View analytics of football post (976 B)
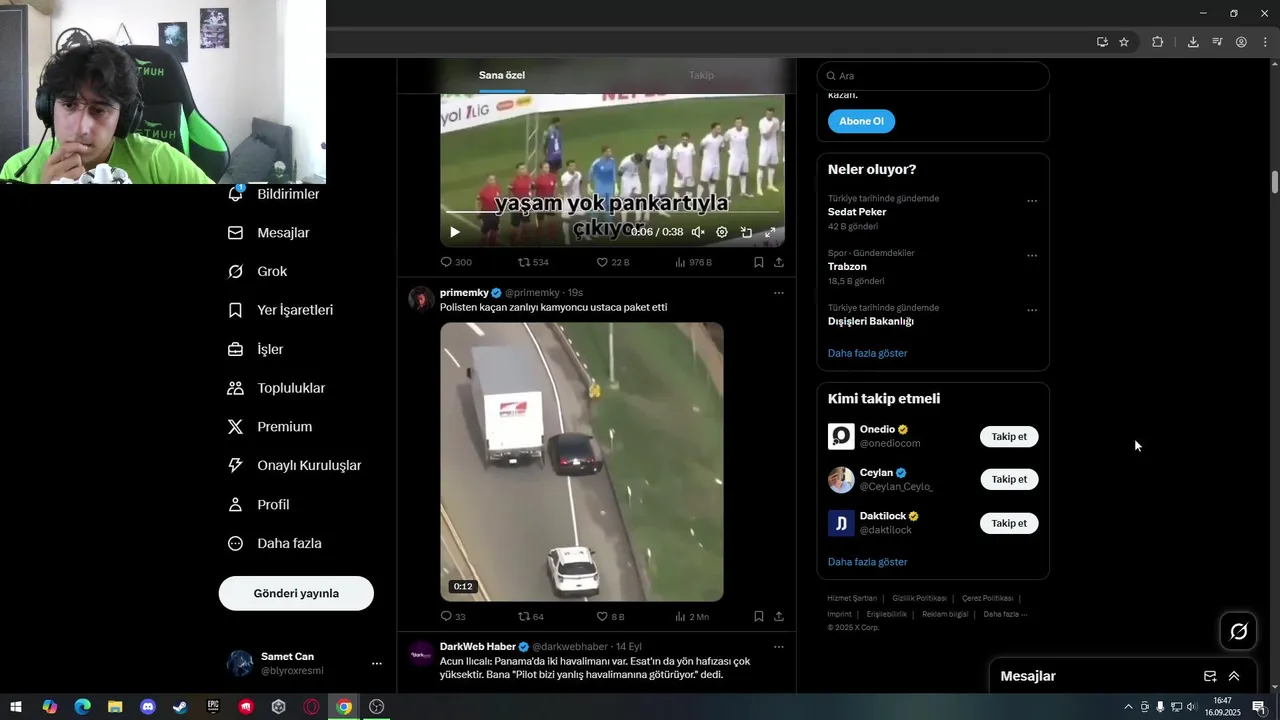 (693, 262)
